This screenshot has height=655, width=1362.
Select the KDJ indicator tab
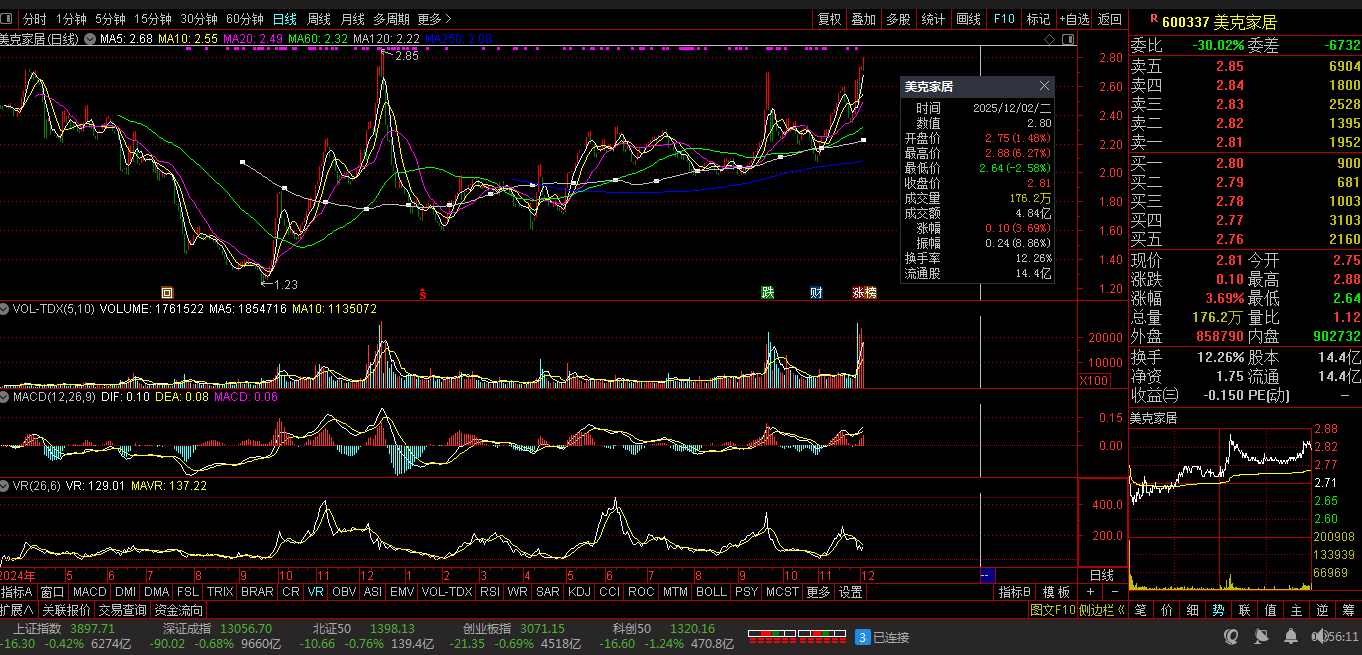[579, 592]
